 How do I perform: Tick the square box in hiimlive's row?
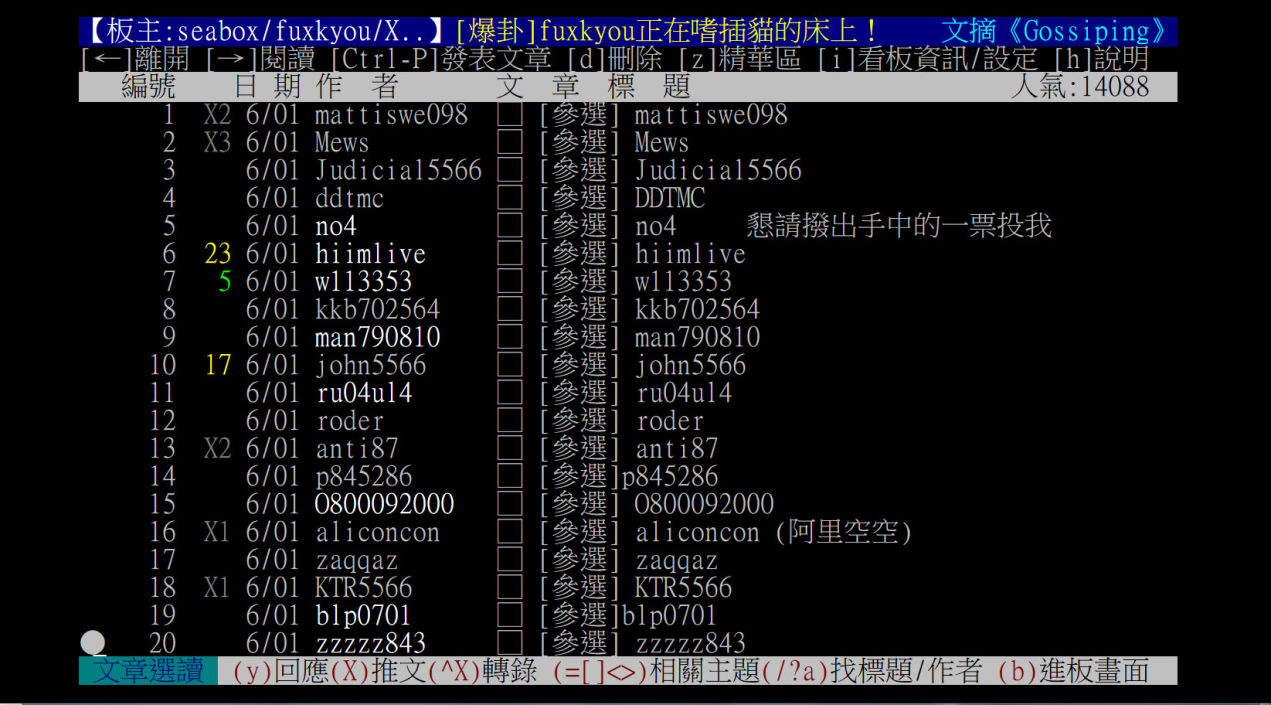510,254
